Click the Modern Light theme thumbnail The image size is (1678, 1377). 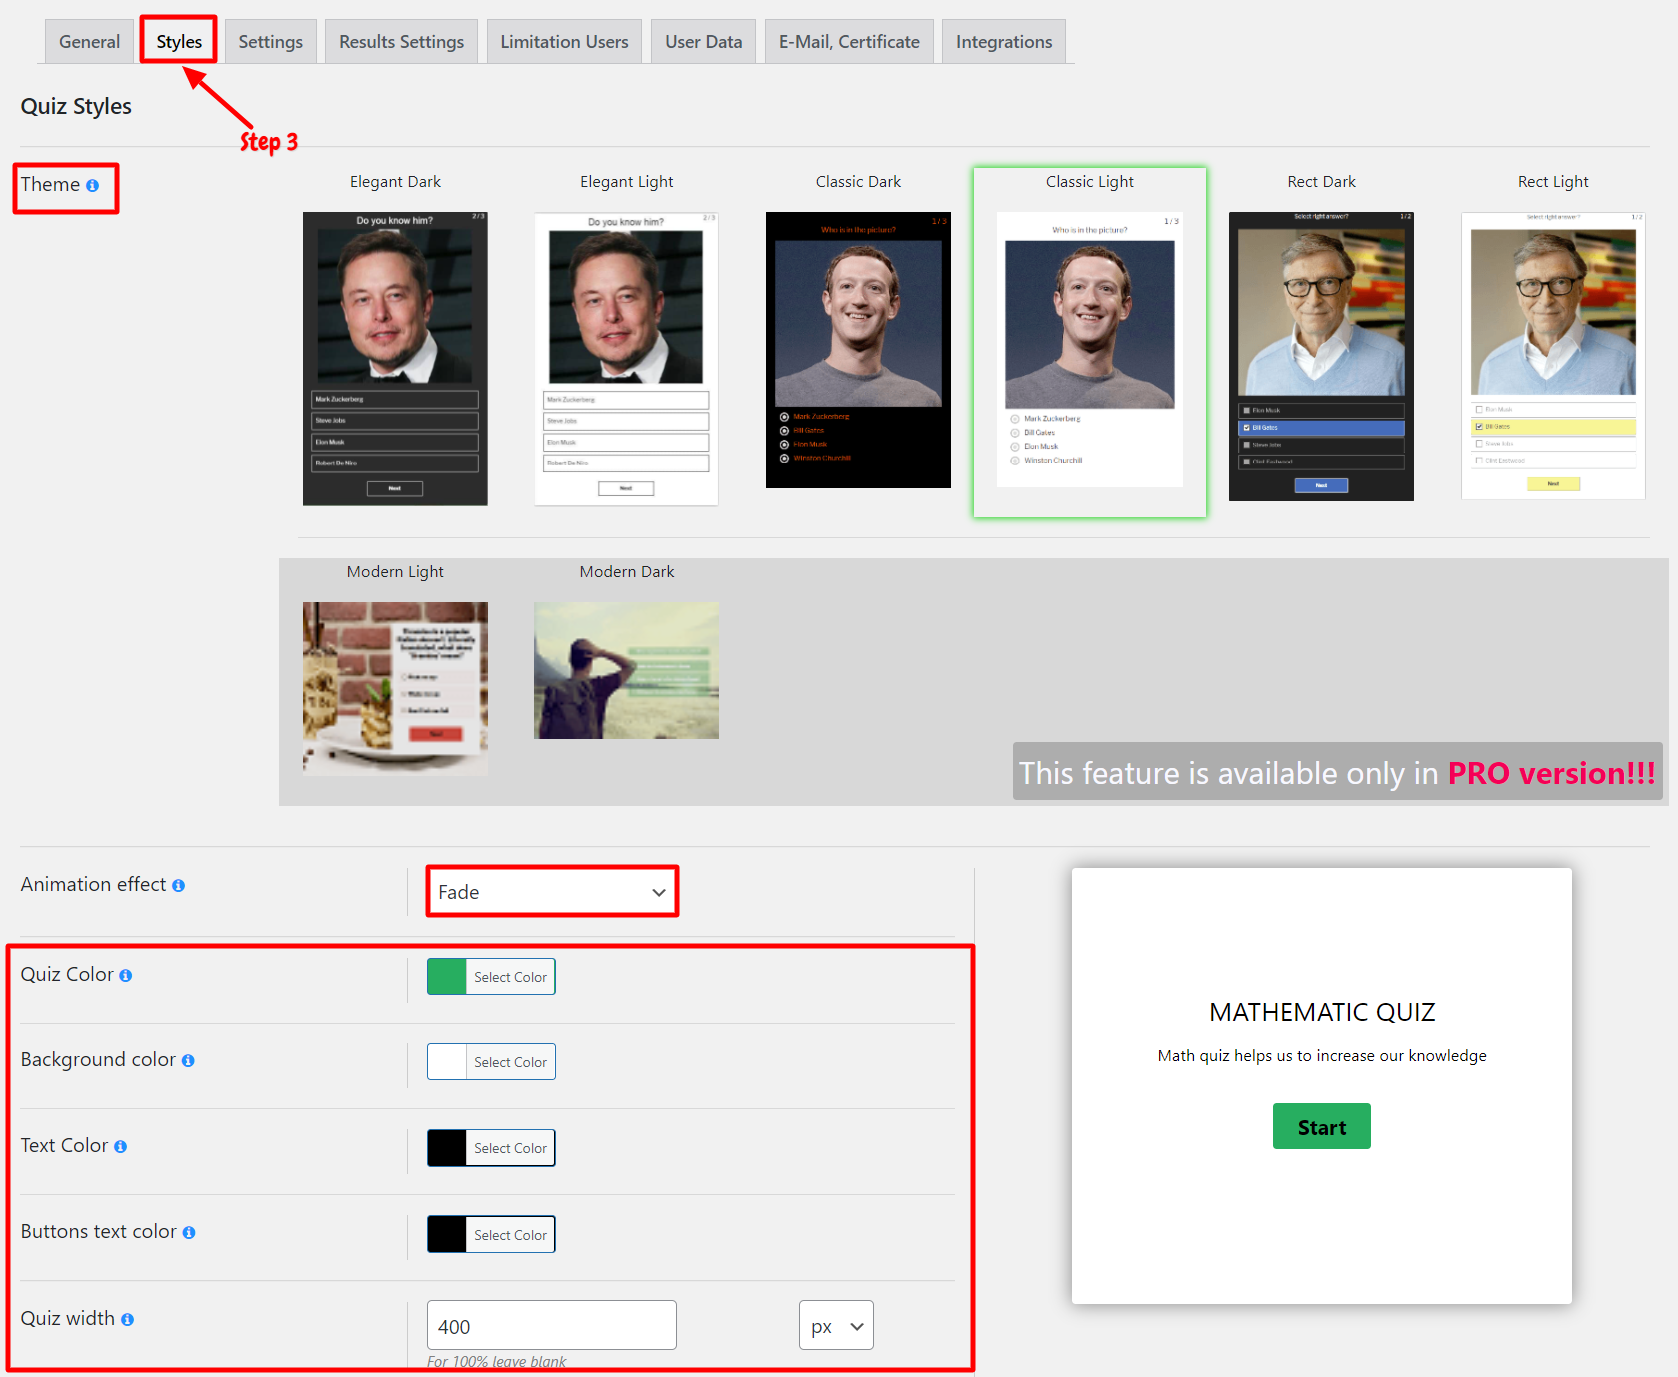click(x=395, y=689)
